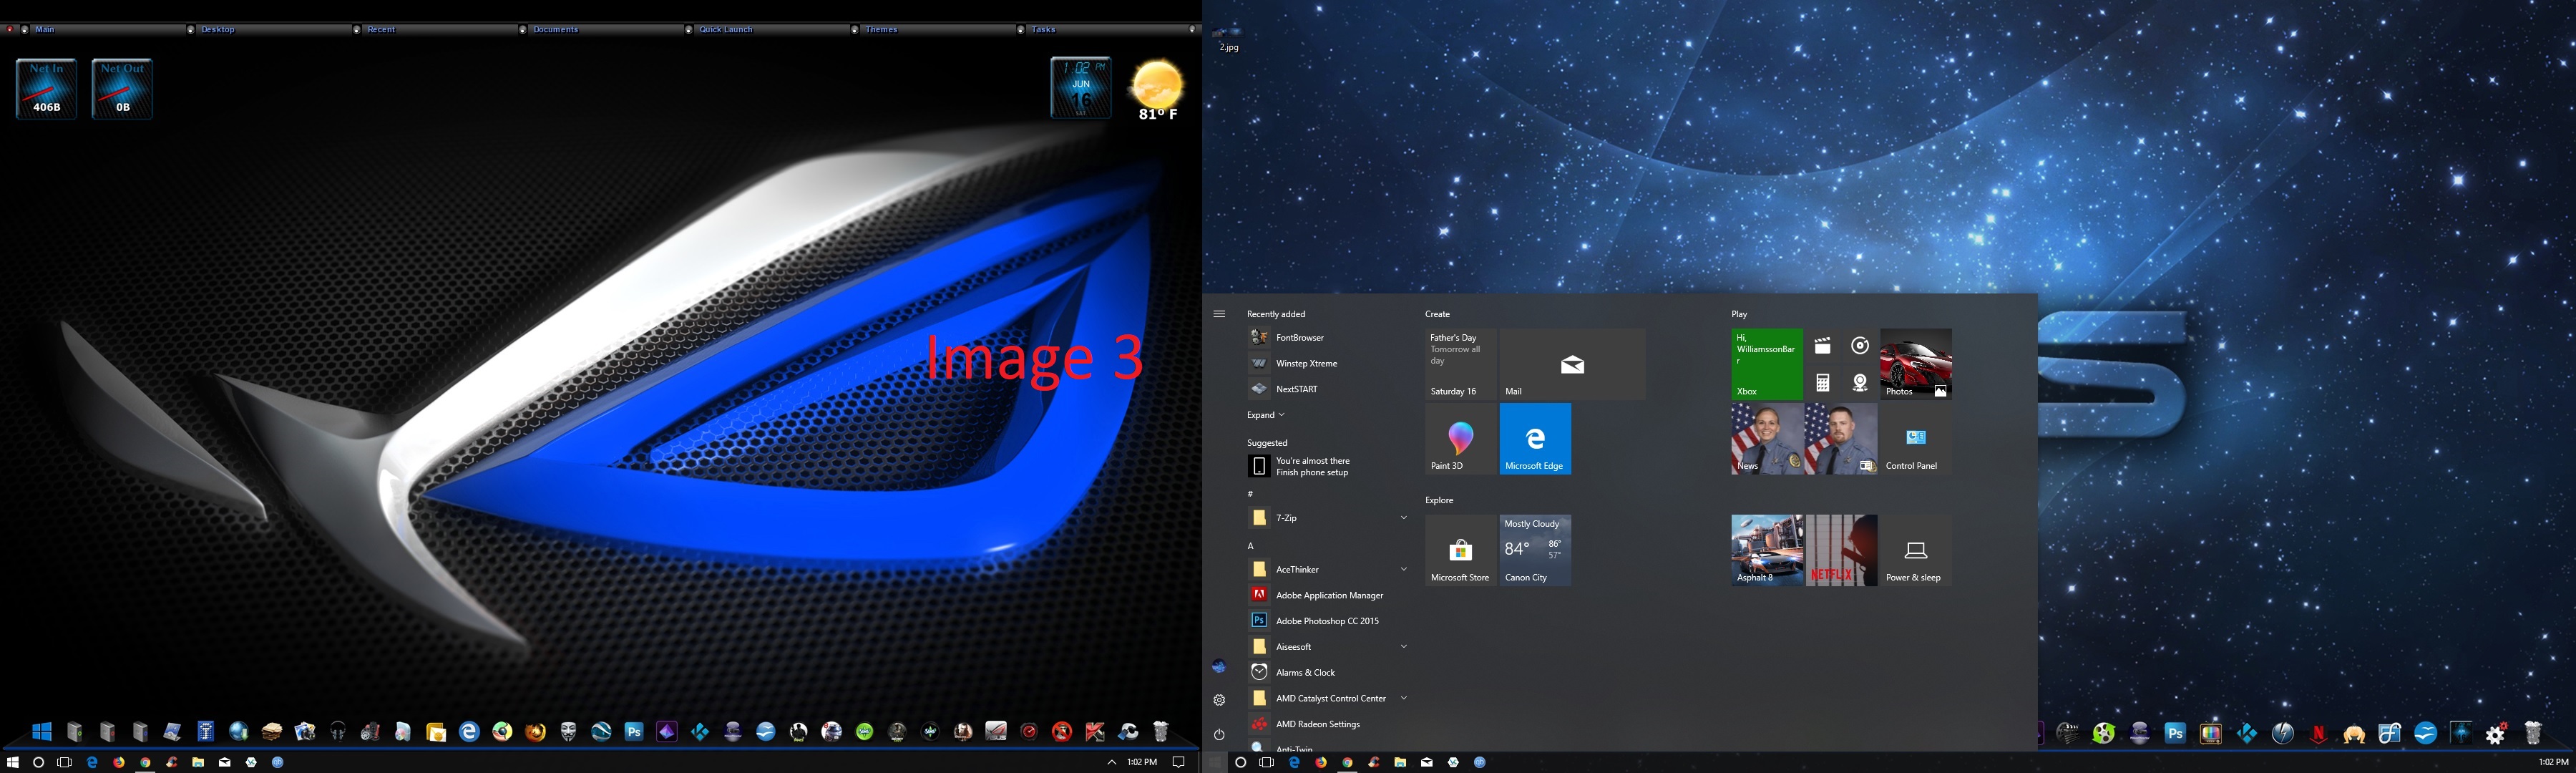2576x773 pixels.
Task: Click the lightning bolt dock icon
Action: click(2282, 734)
